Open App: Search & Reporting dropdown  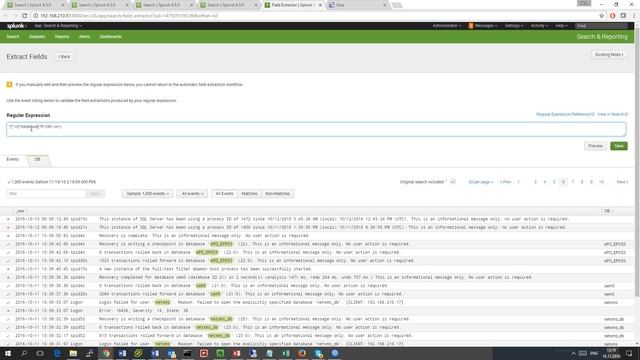58,26
